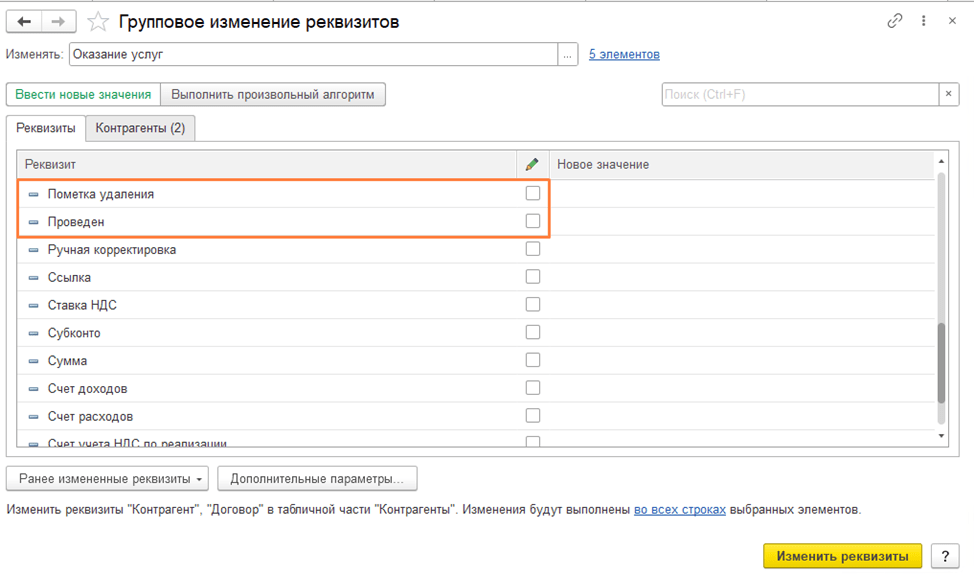Click the forward navigation arrow
Viewport: 974px width, 574px height.
coord(59,21)
